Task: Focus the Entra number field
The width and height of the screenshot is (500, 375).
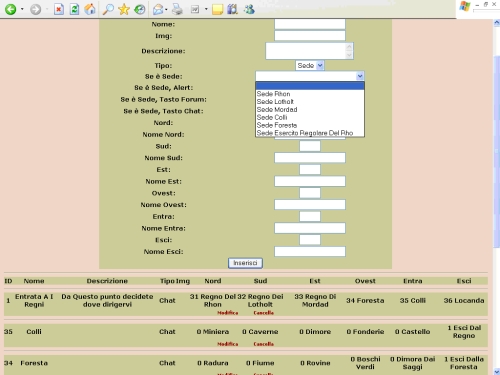Action: 310,216
